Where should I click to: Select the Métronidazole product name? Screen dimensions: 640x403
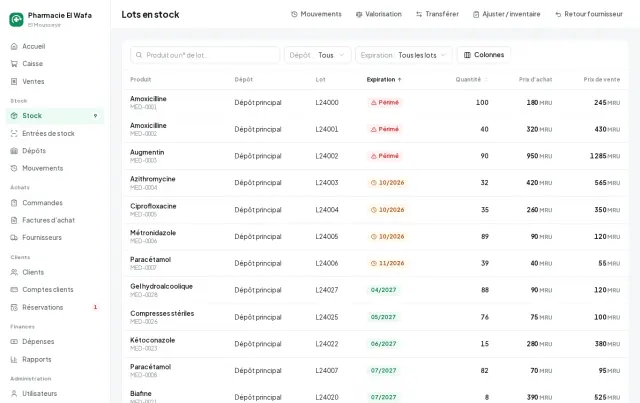coord(153,233)
